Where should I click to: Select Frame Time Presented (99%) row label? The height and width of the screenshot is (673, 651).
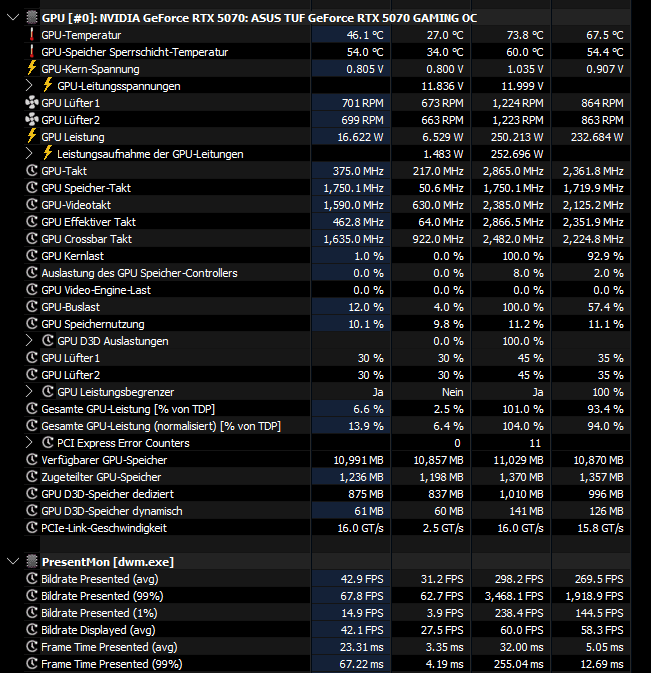point(112,664)
